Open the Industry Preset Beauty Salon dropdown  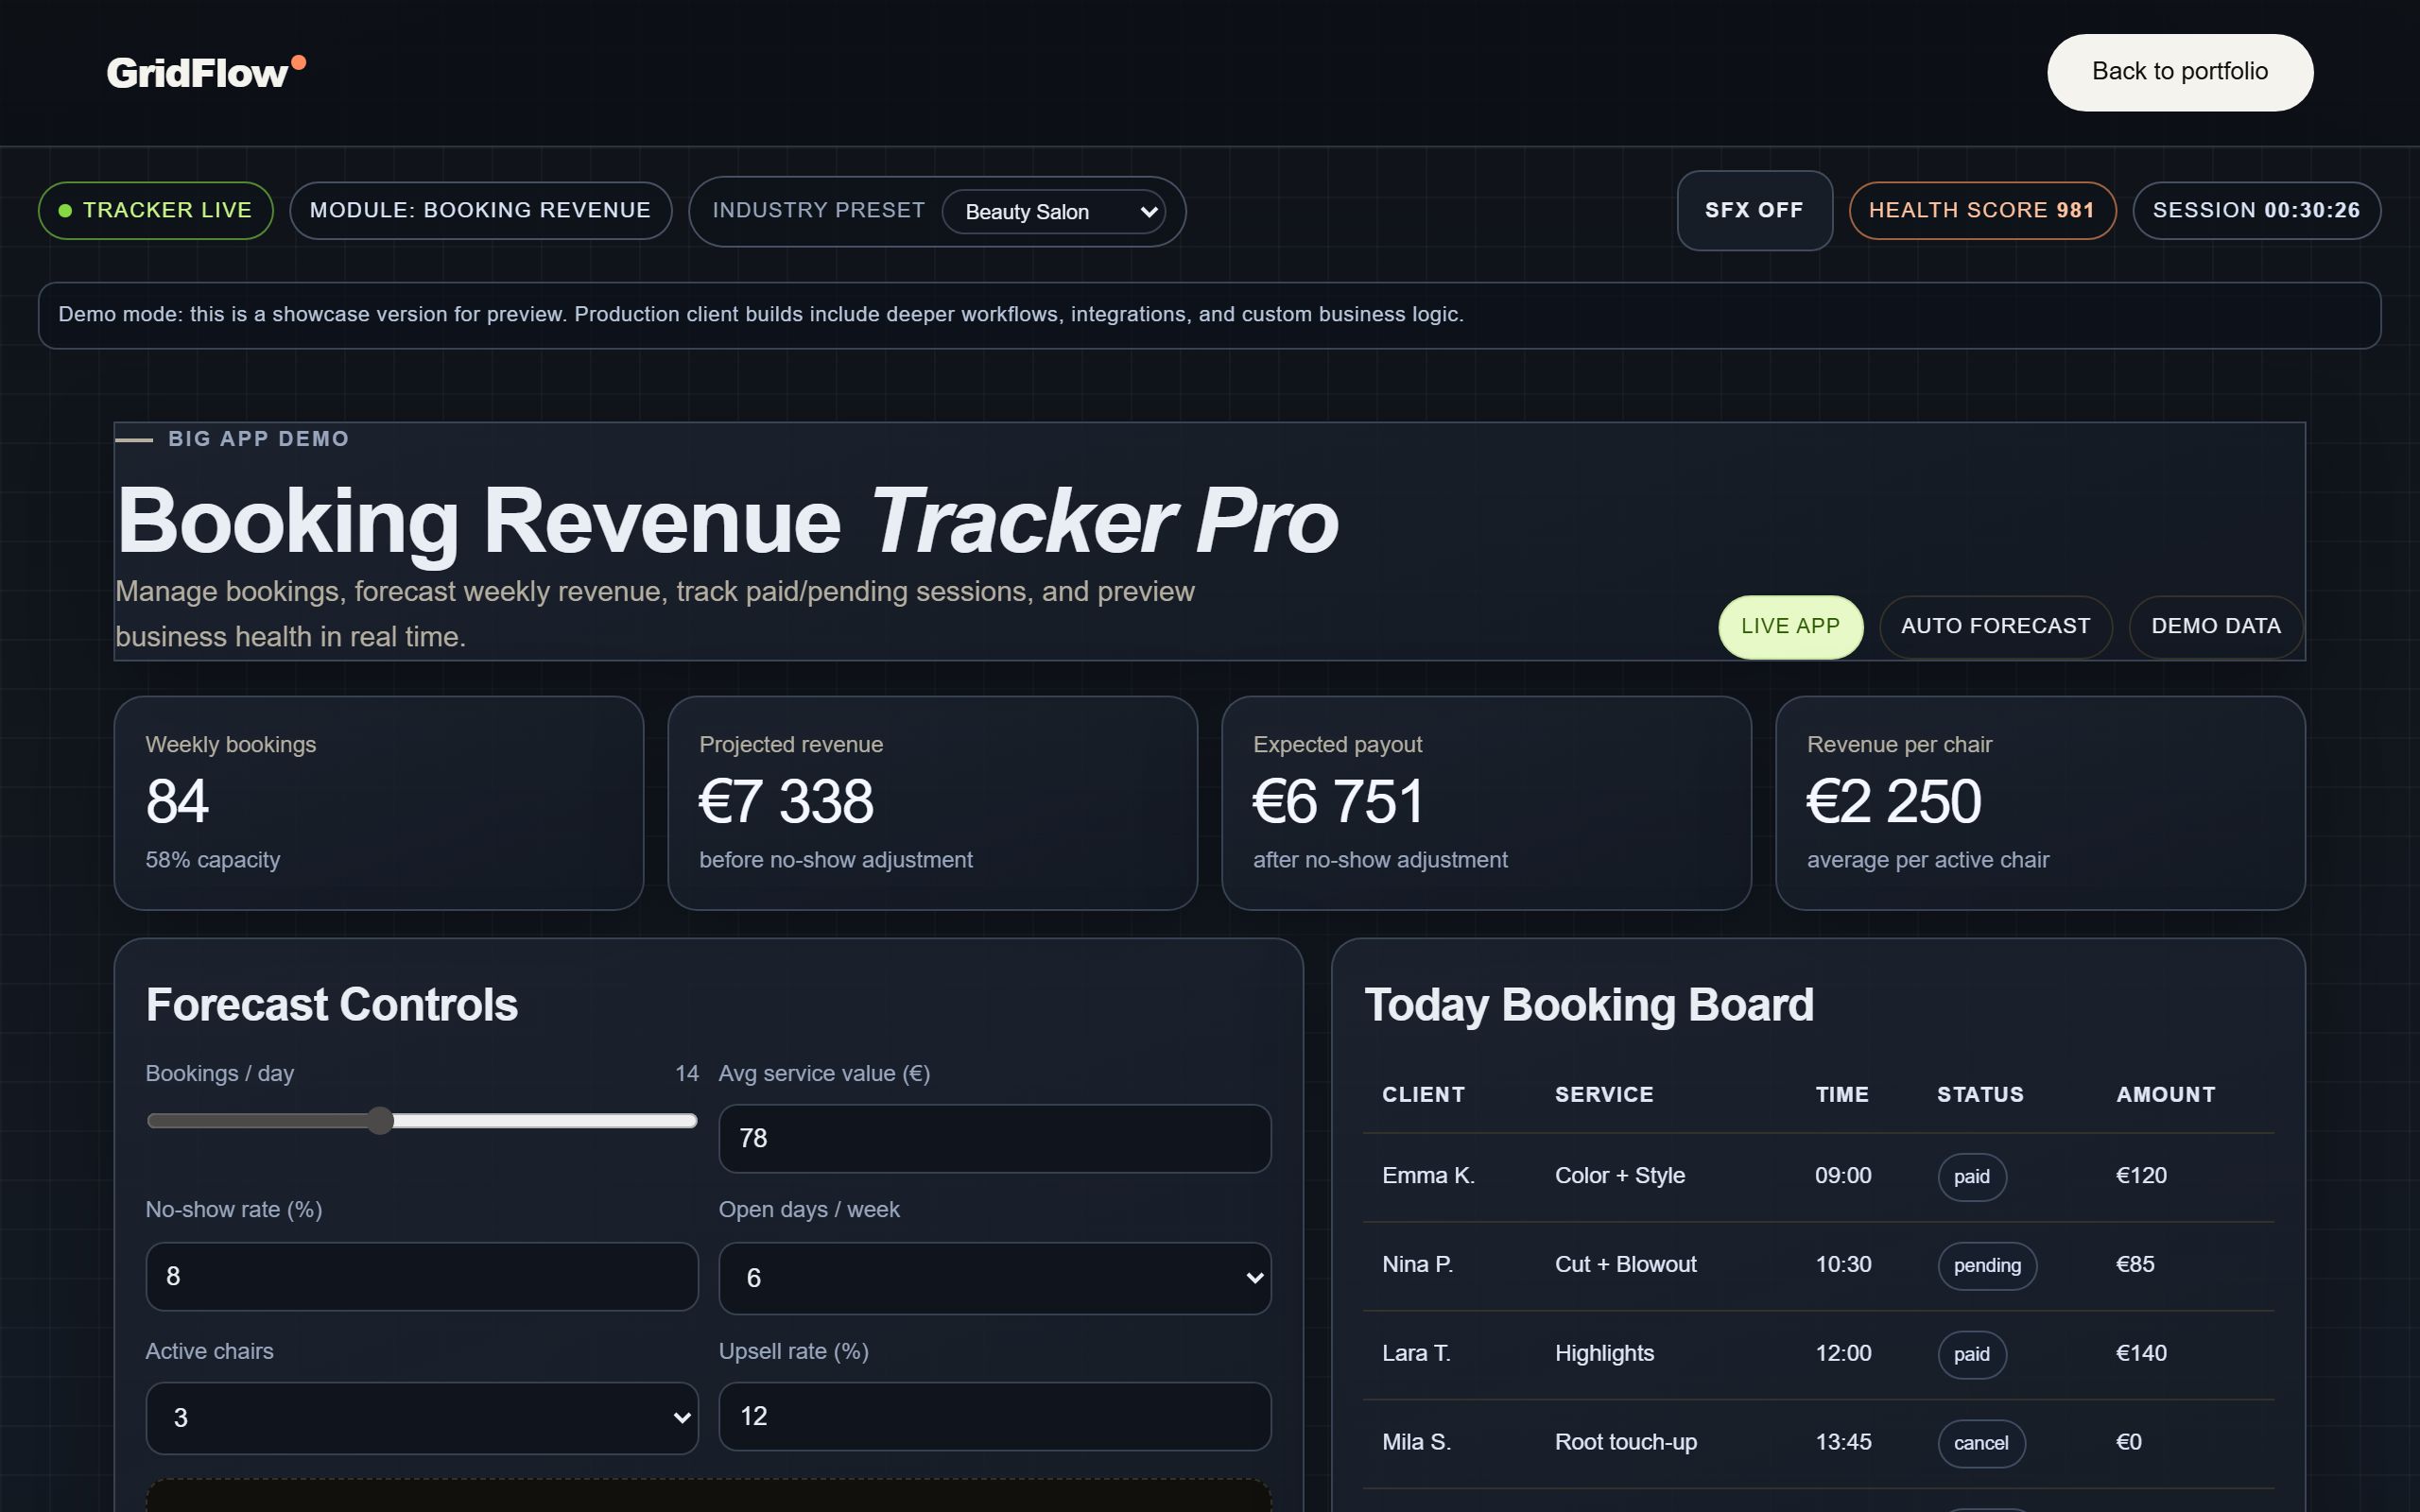(x=1053, y=211)
